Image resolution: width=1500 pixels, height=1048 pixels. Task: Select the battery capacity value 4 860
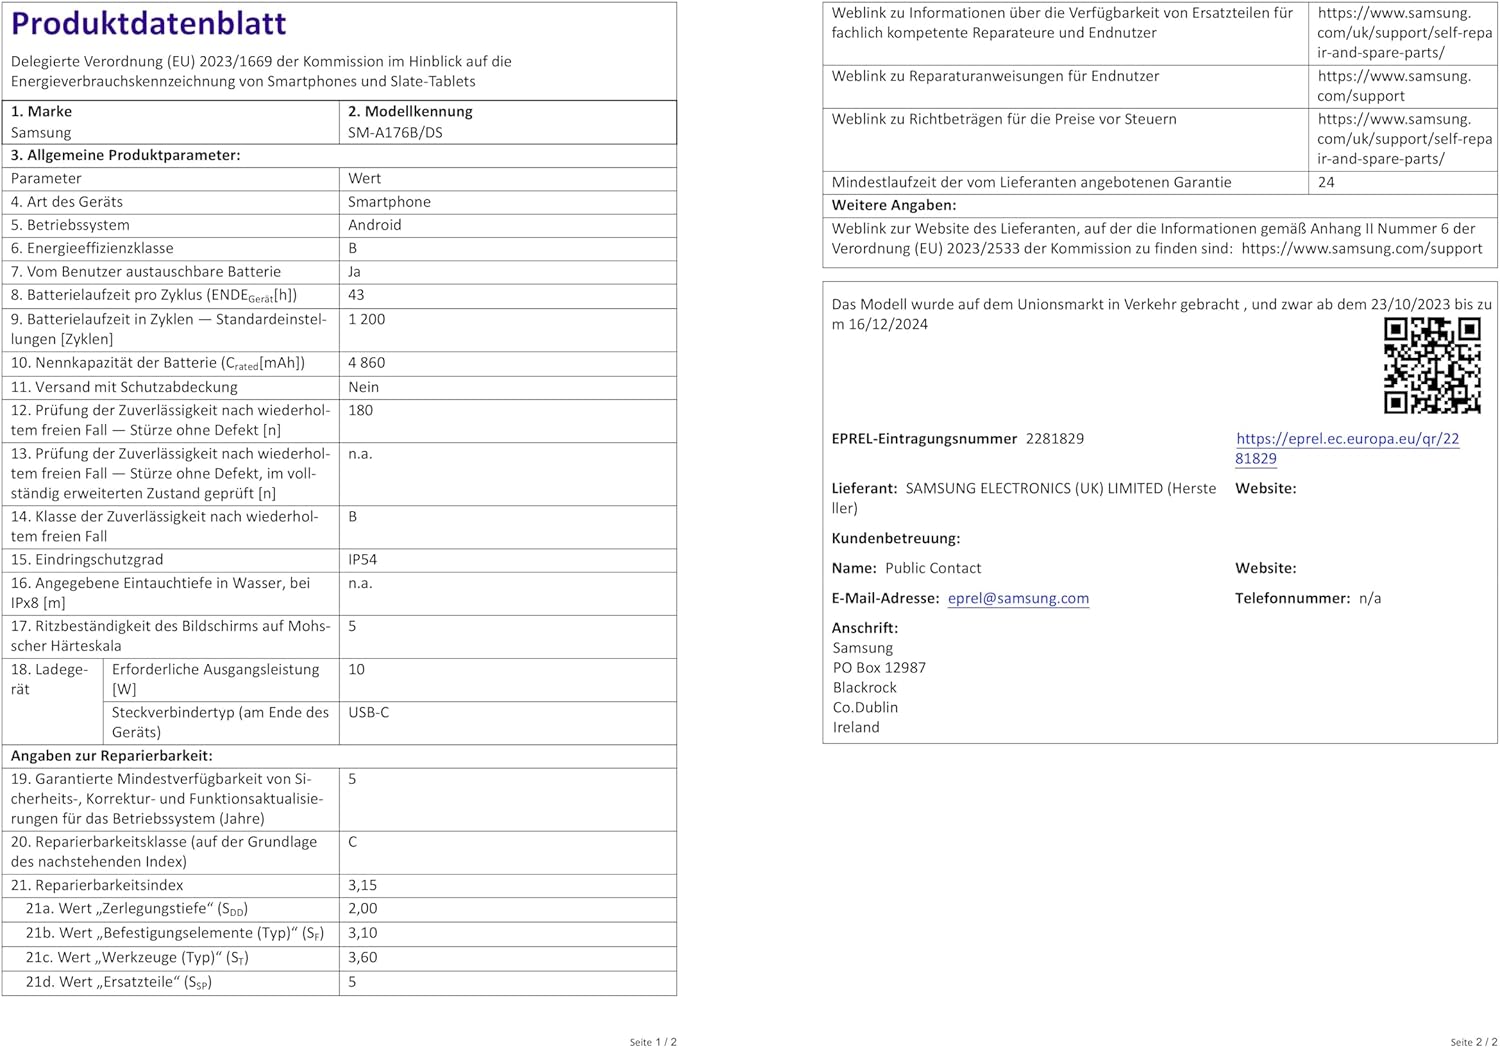click(366, 363)
